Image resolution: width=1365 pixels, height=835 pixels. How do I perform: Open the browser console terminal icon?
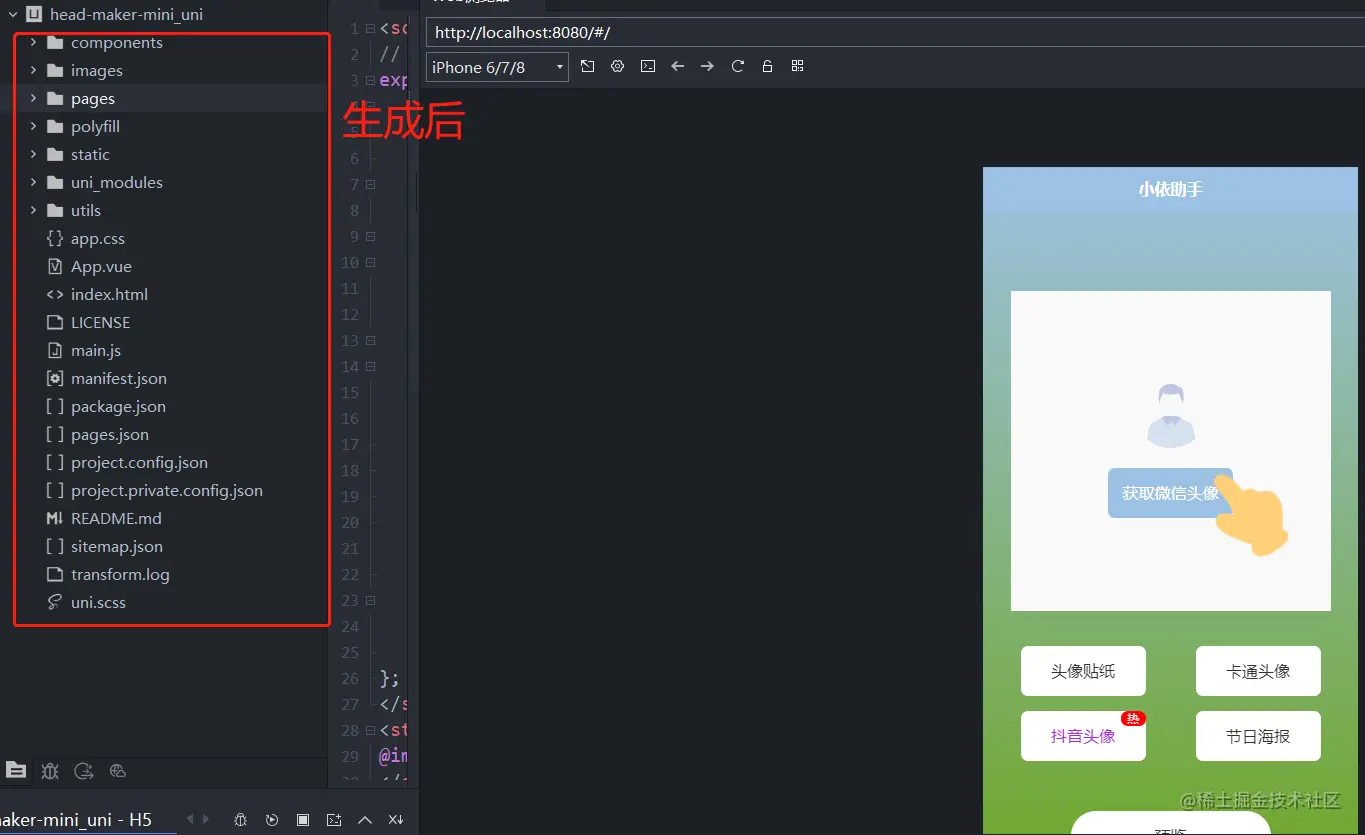648,66
